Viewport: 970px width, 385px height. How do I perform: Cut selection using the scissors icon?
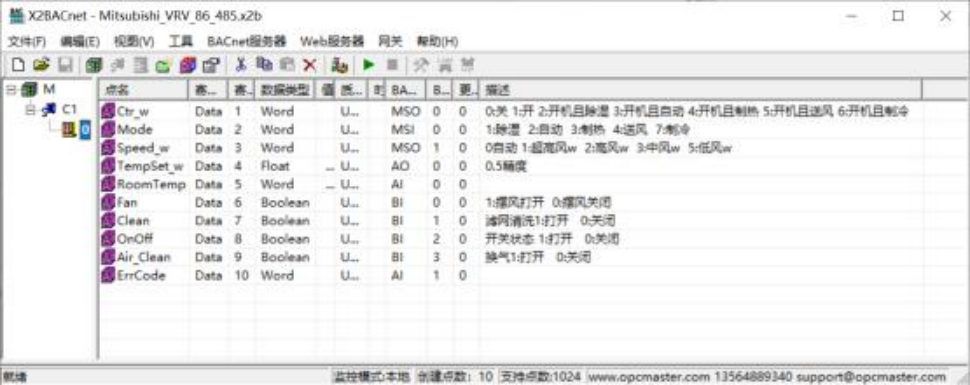click(241, 65)
